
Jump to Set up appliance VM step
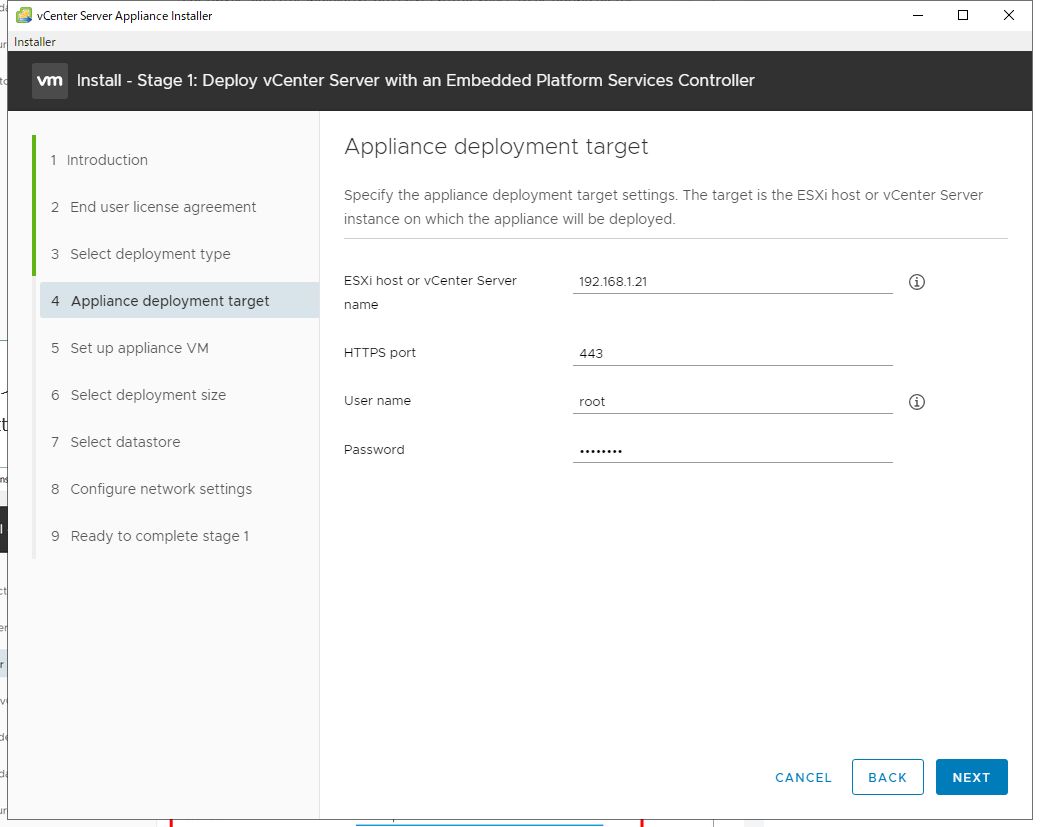(x=139, y=348)
